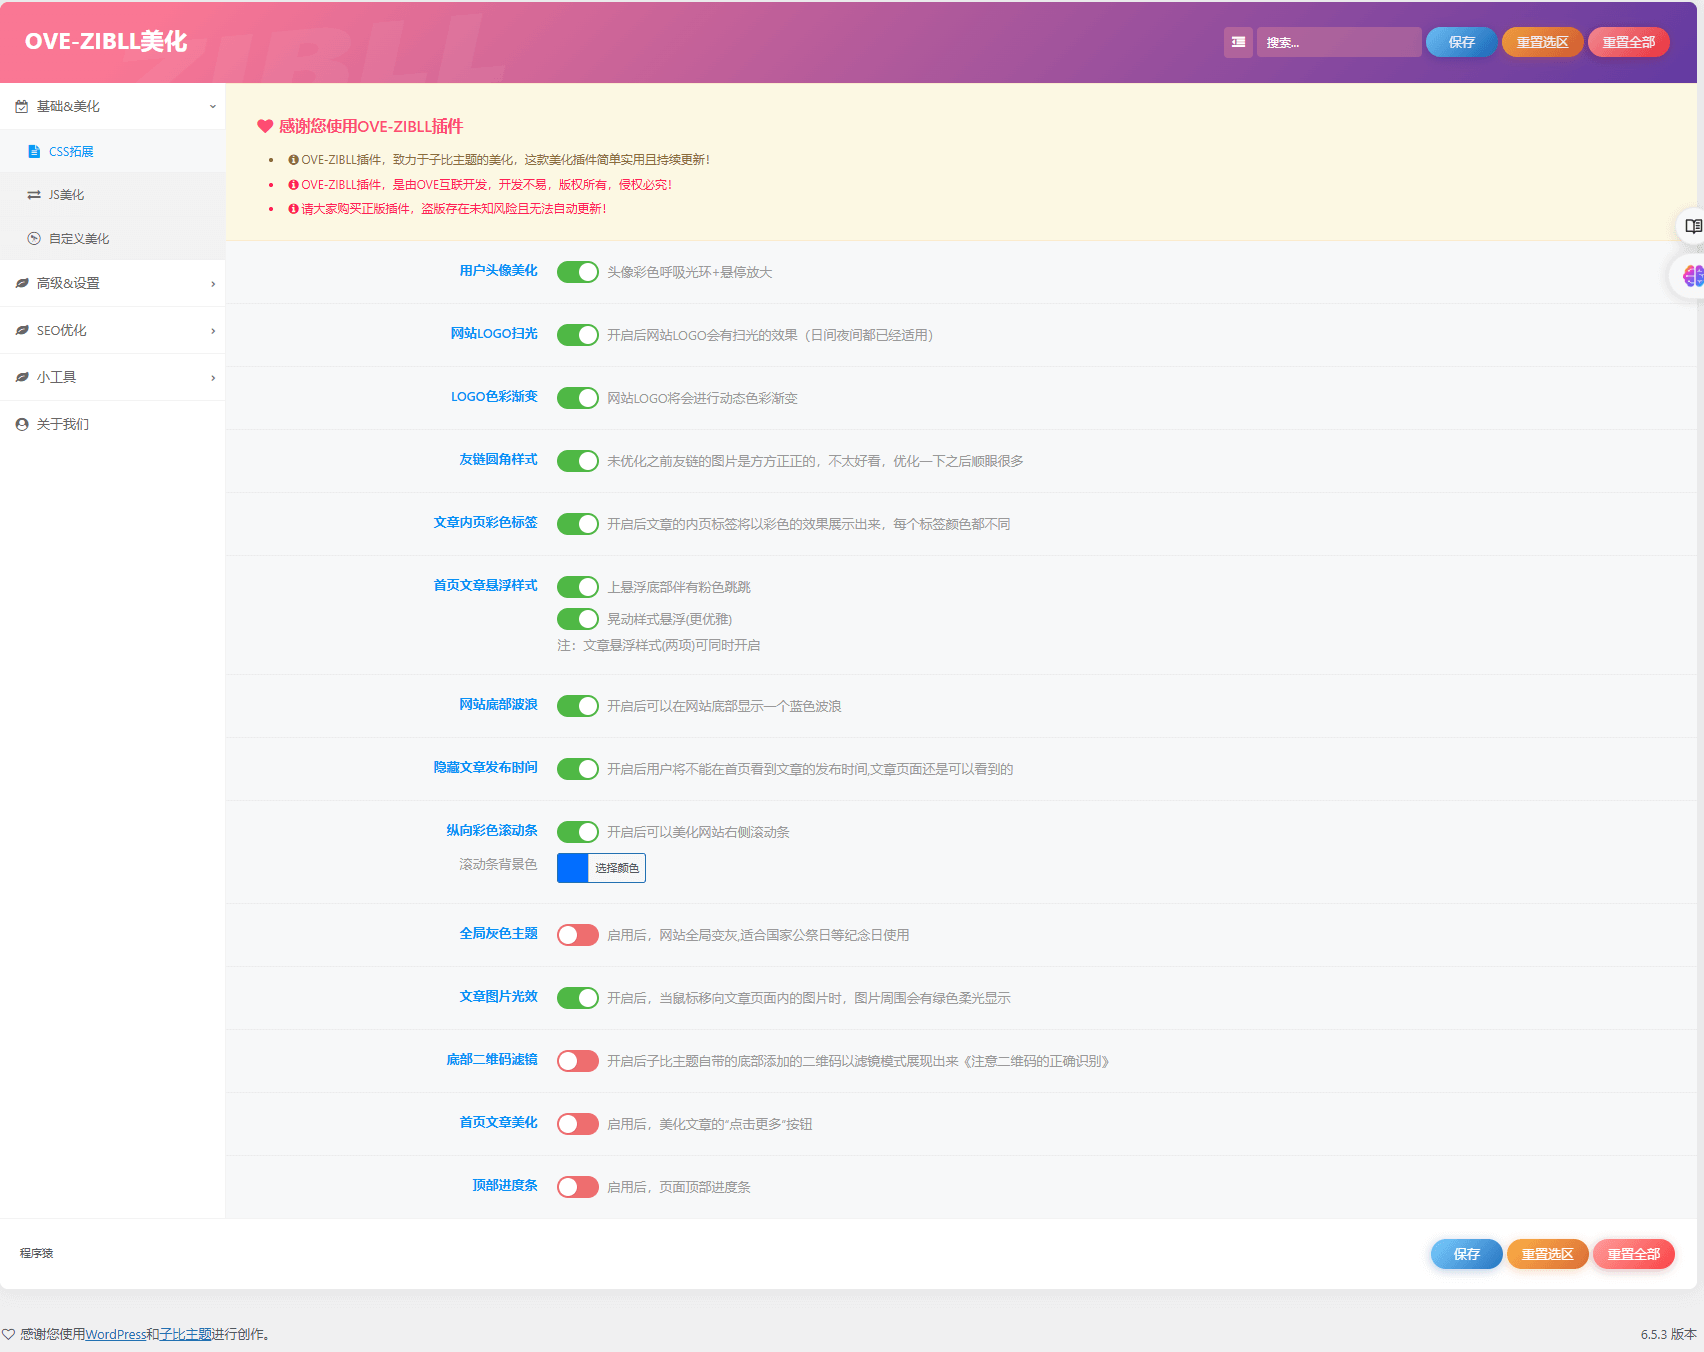Click the 6.5.3 版本 text

click(x=1668, y=1334)
